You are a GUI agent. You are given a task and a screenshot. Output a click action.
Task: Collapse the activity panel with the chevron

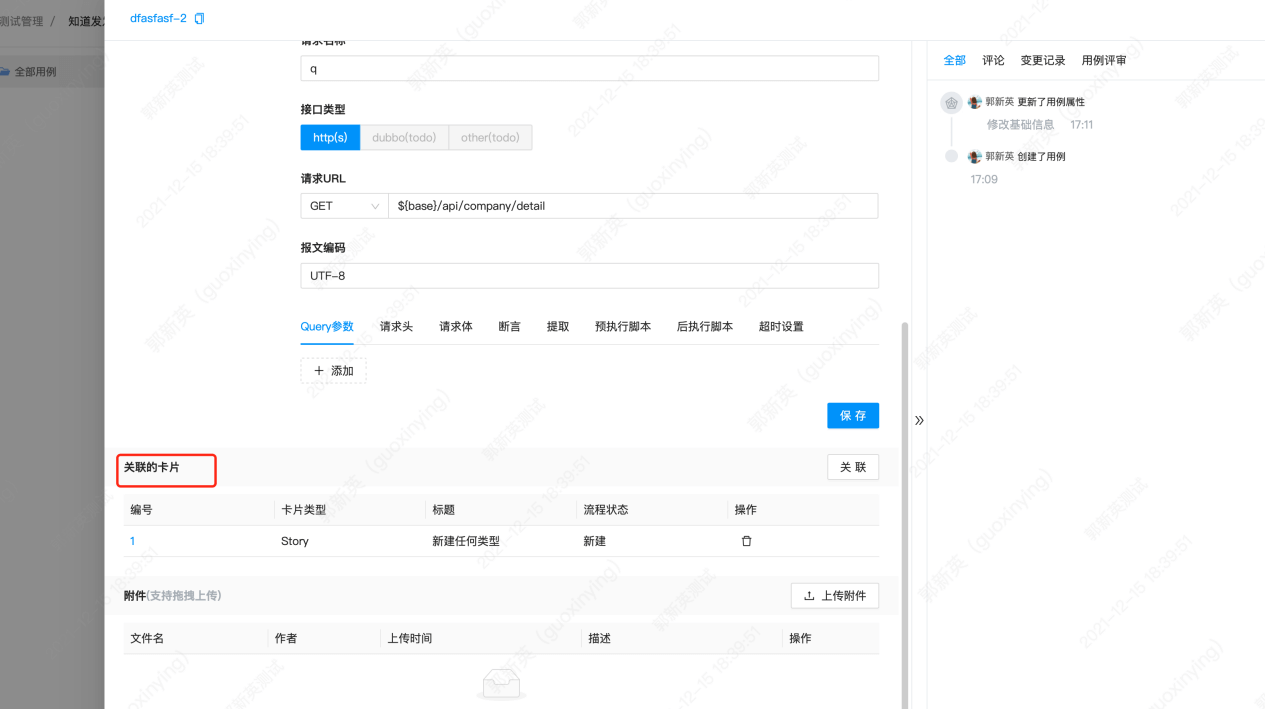tap(918, 421)
